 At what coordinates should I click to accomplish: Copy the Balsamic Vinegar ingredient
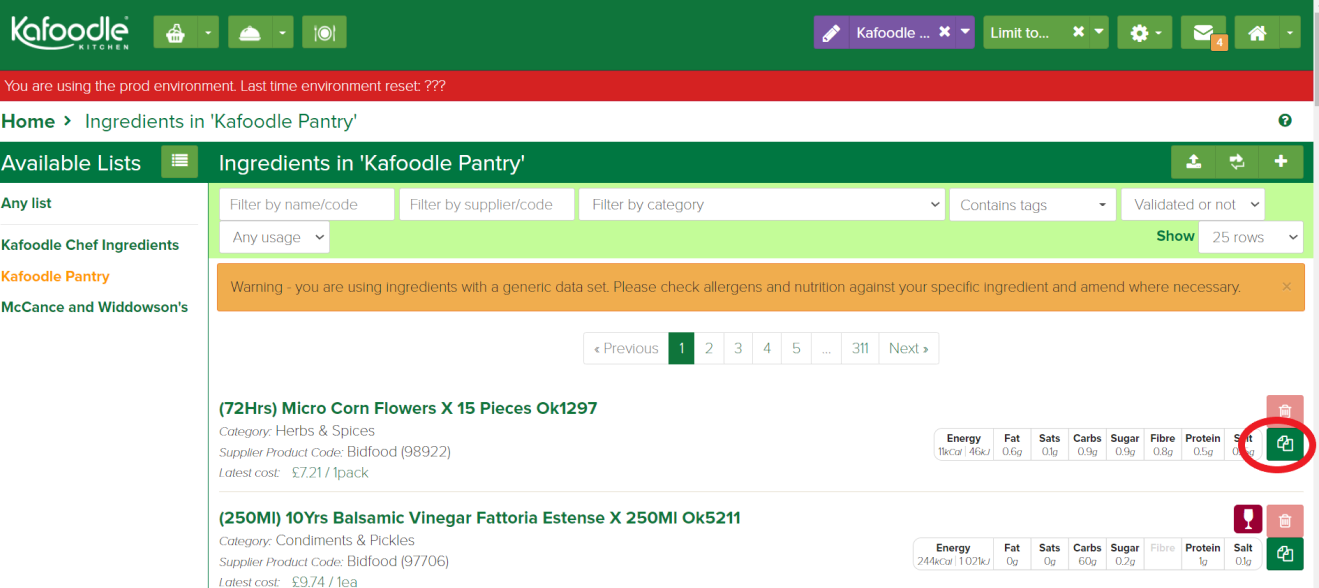pyautogui.click(x=1285, y=554)
